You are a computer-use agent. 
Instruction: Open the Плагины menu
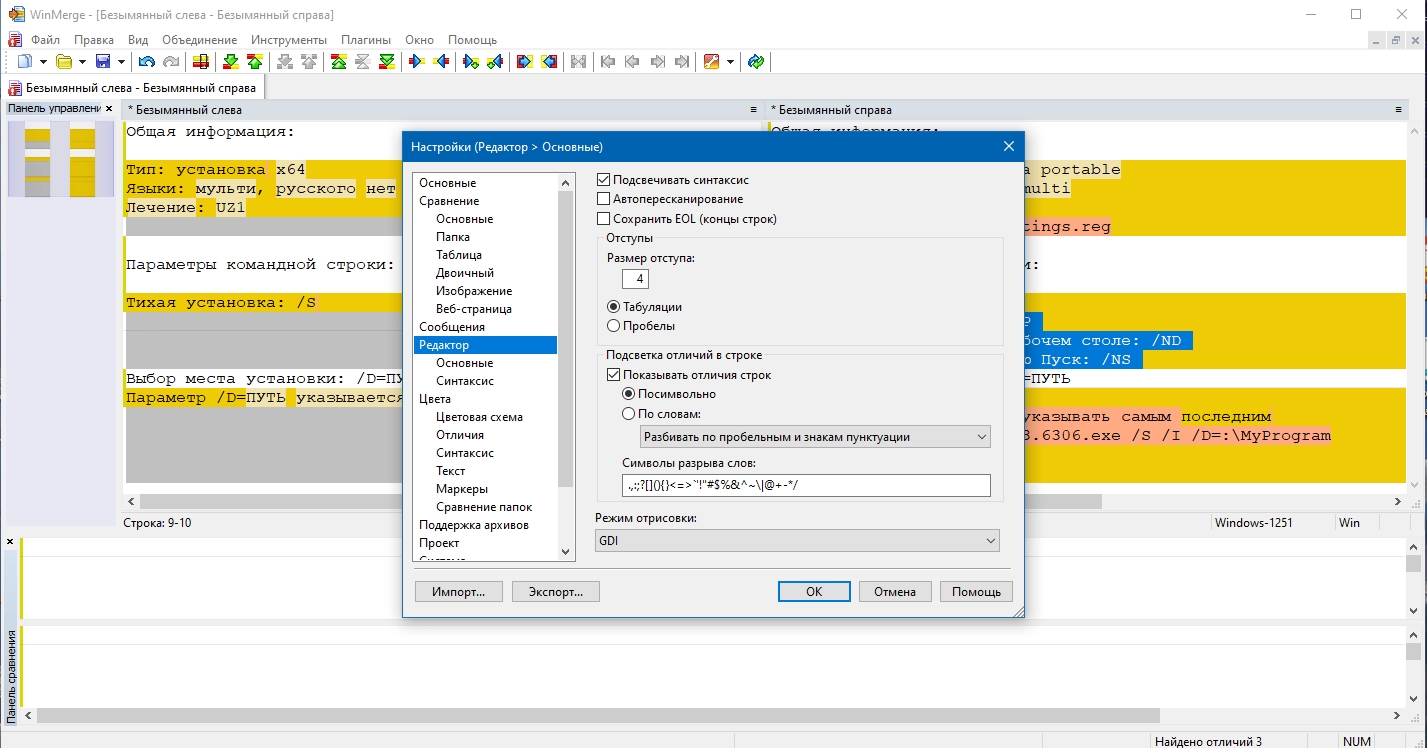(x=366, y=40)
